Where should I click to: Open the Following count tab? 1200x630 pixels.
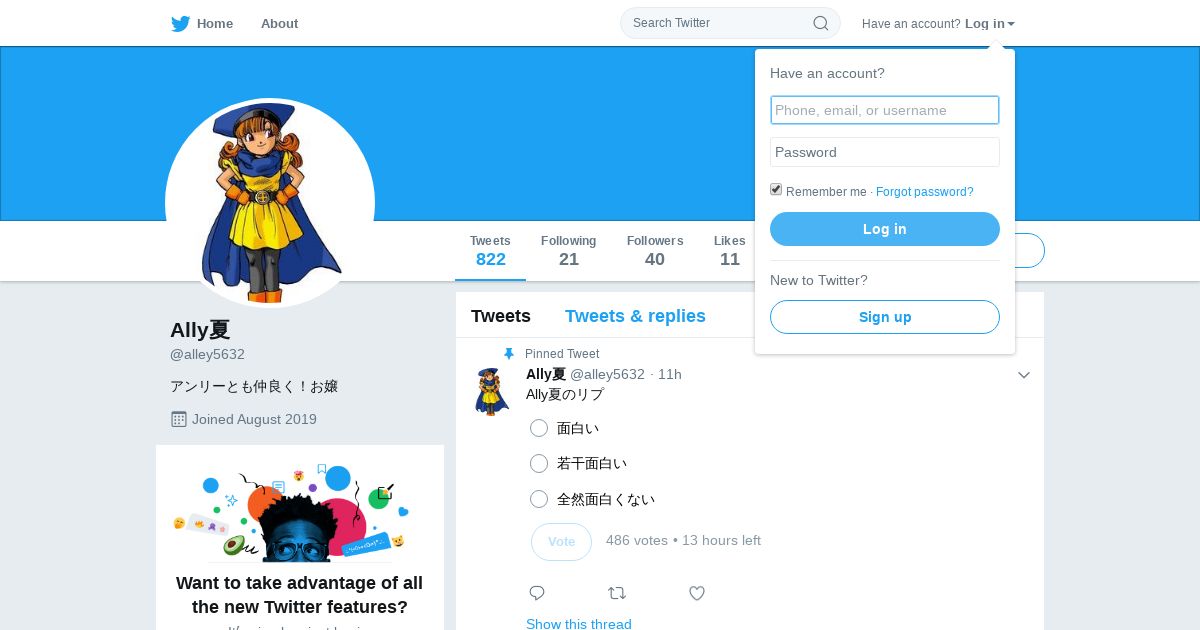tap(569, 251)
